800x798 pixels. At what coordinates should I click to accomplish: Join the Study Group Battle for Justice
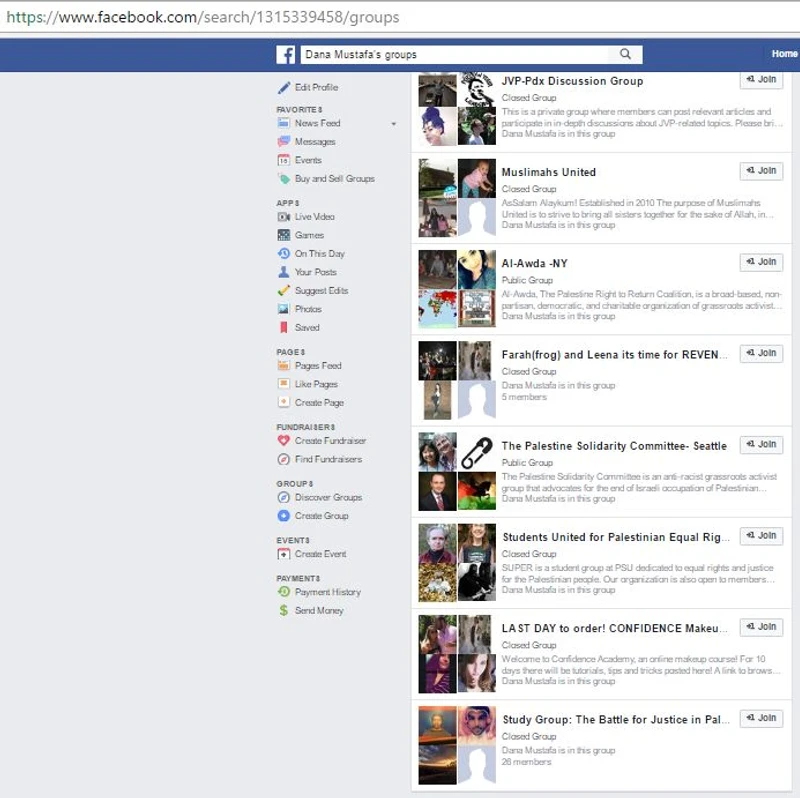[x=761, y=718]
